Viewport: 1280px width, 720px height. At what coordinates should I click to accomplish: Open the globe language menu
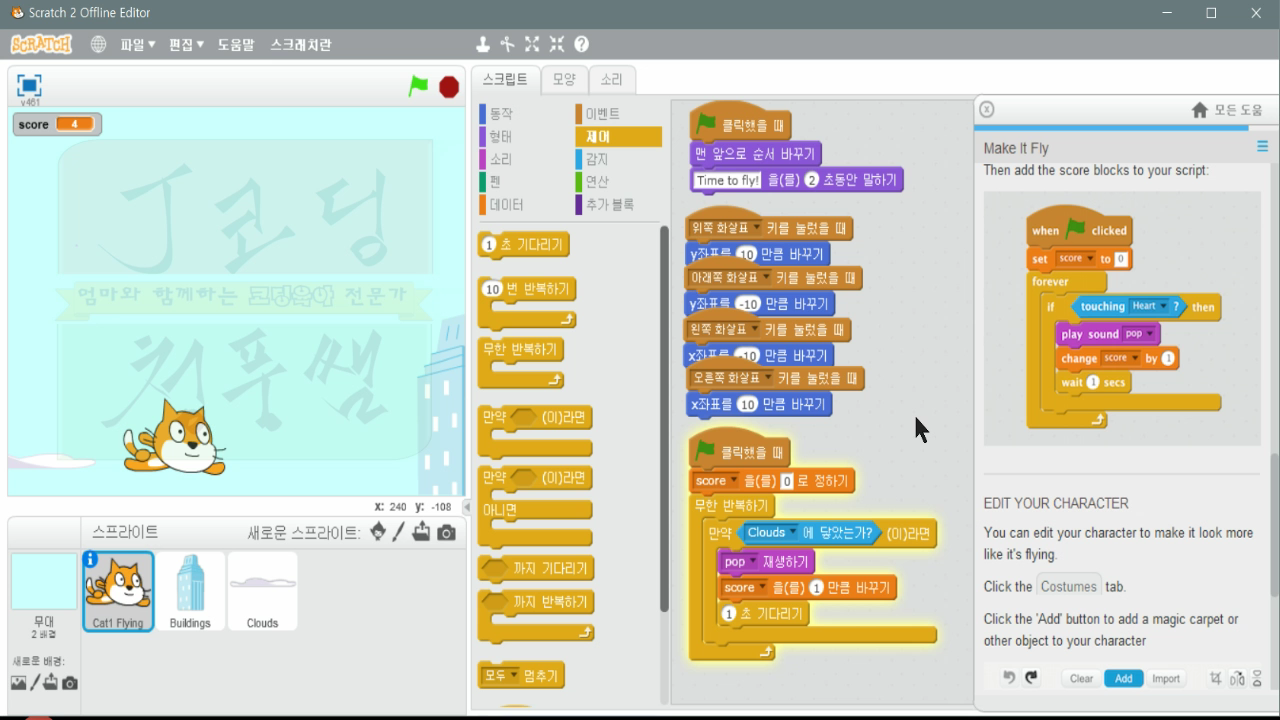(x=98, y=44)
